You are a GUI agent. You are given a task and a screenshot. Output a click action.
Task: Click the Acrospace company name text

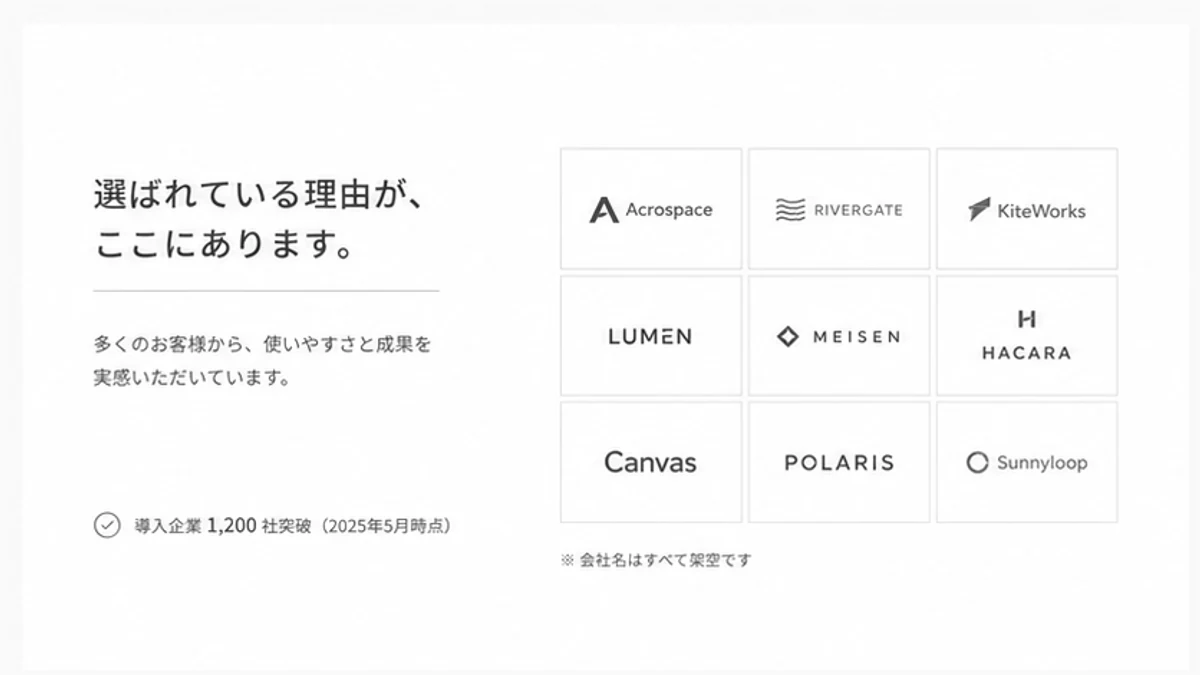[669, 210]
